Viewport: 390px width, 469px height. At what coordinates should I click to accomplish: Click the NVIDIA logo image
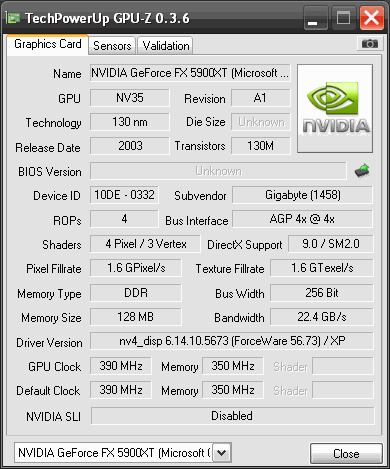tap(335, 109)
